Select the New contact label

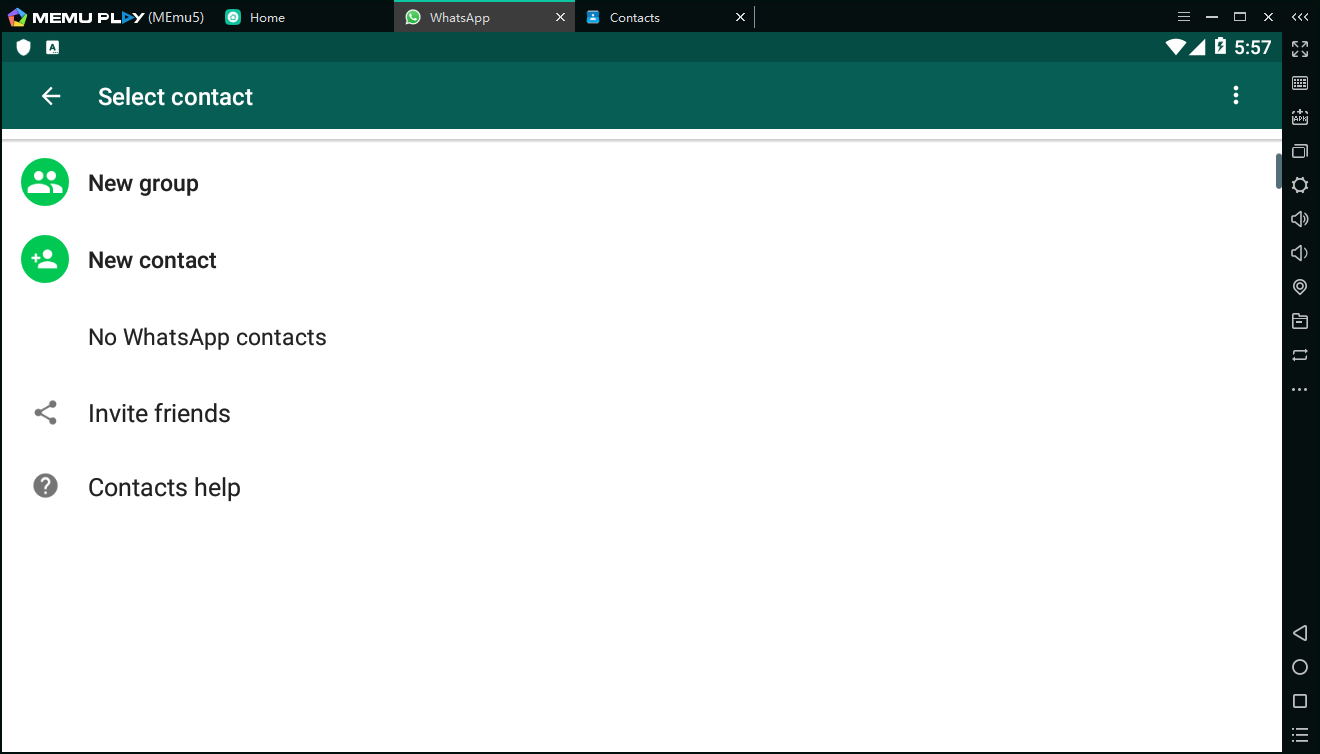[x=152, y=260]
